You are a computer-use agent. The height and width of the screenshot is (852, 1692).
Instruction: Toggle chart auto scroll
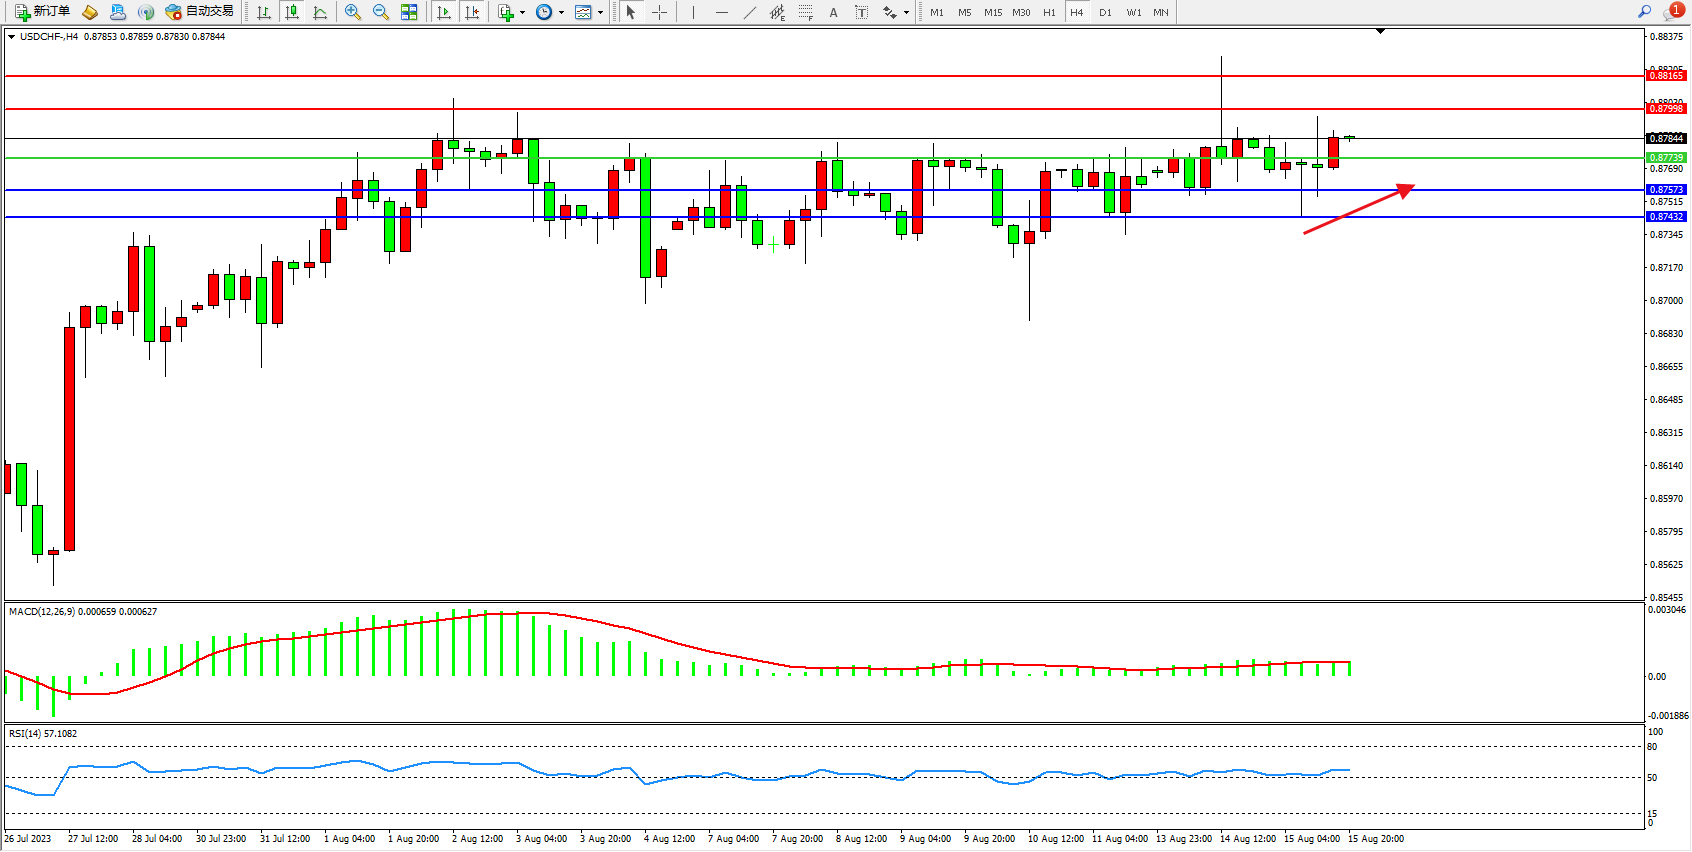click(x=444, y=12)
